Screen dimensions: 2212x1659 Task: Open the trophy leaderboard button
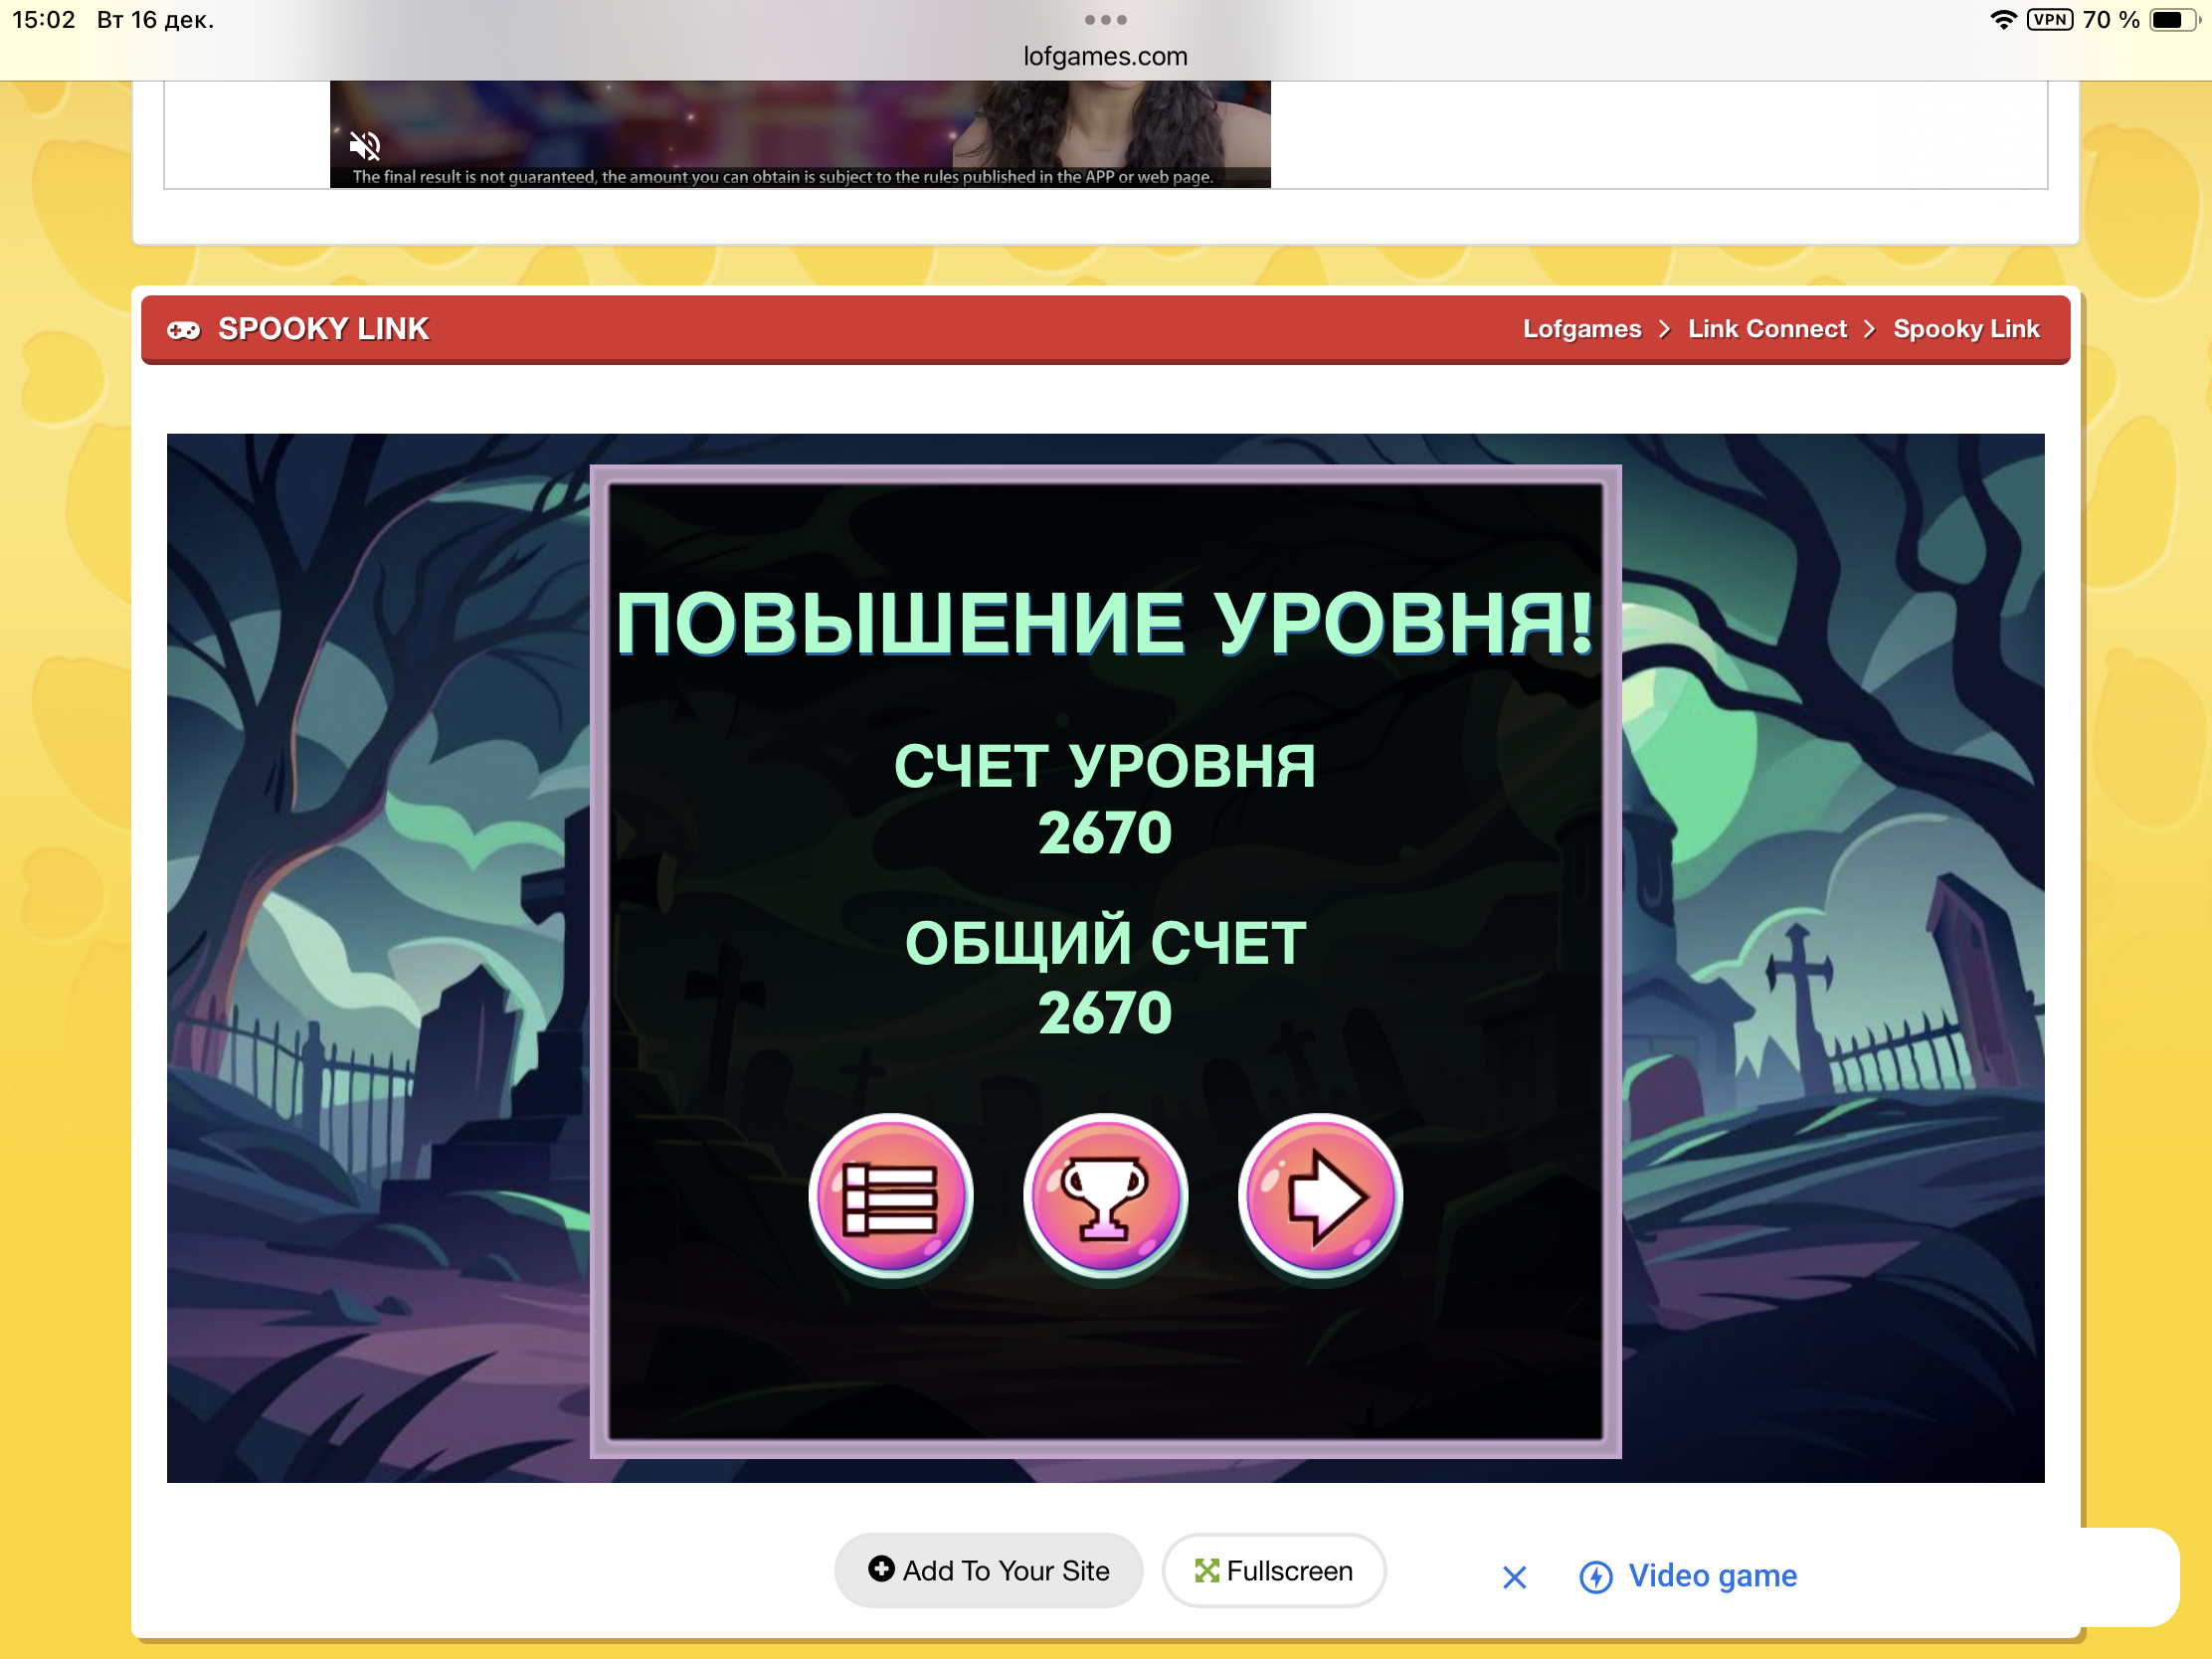(x=1105, y=1196)
